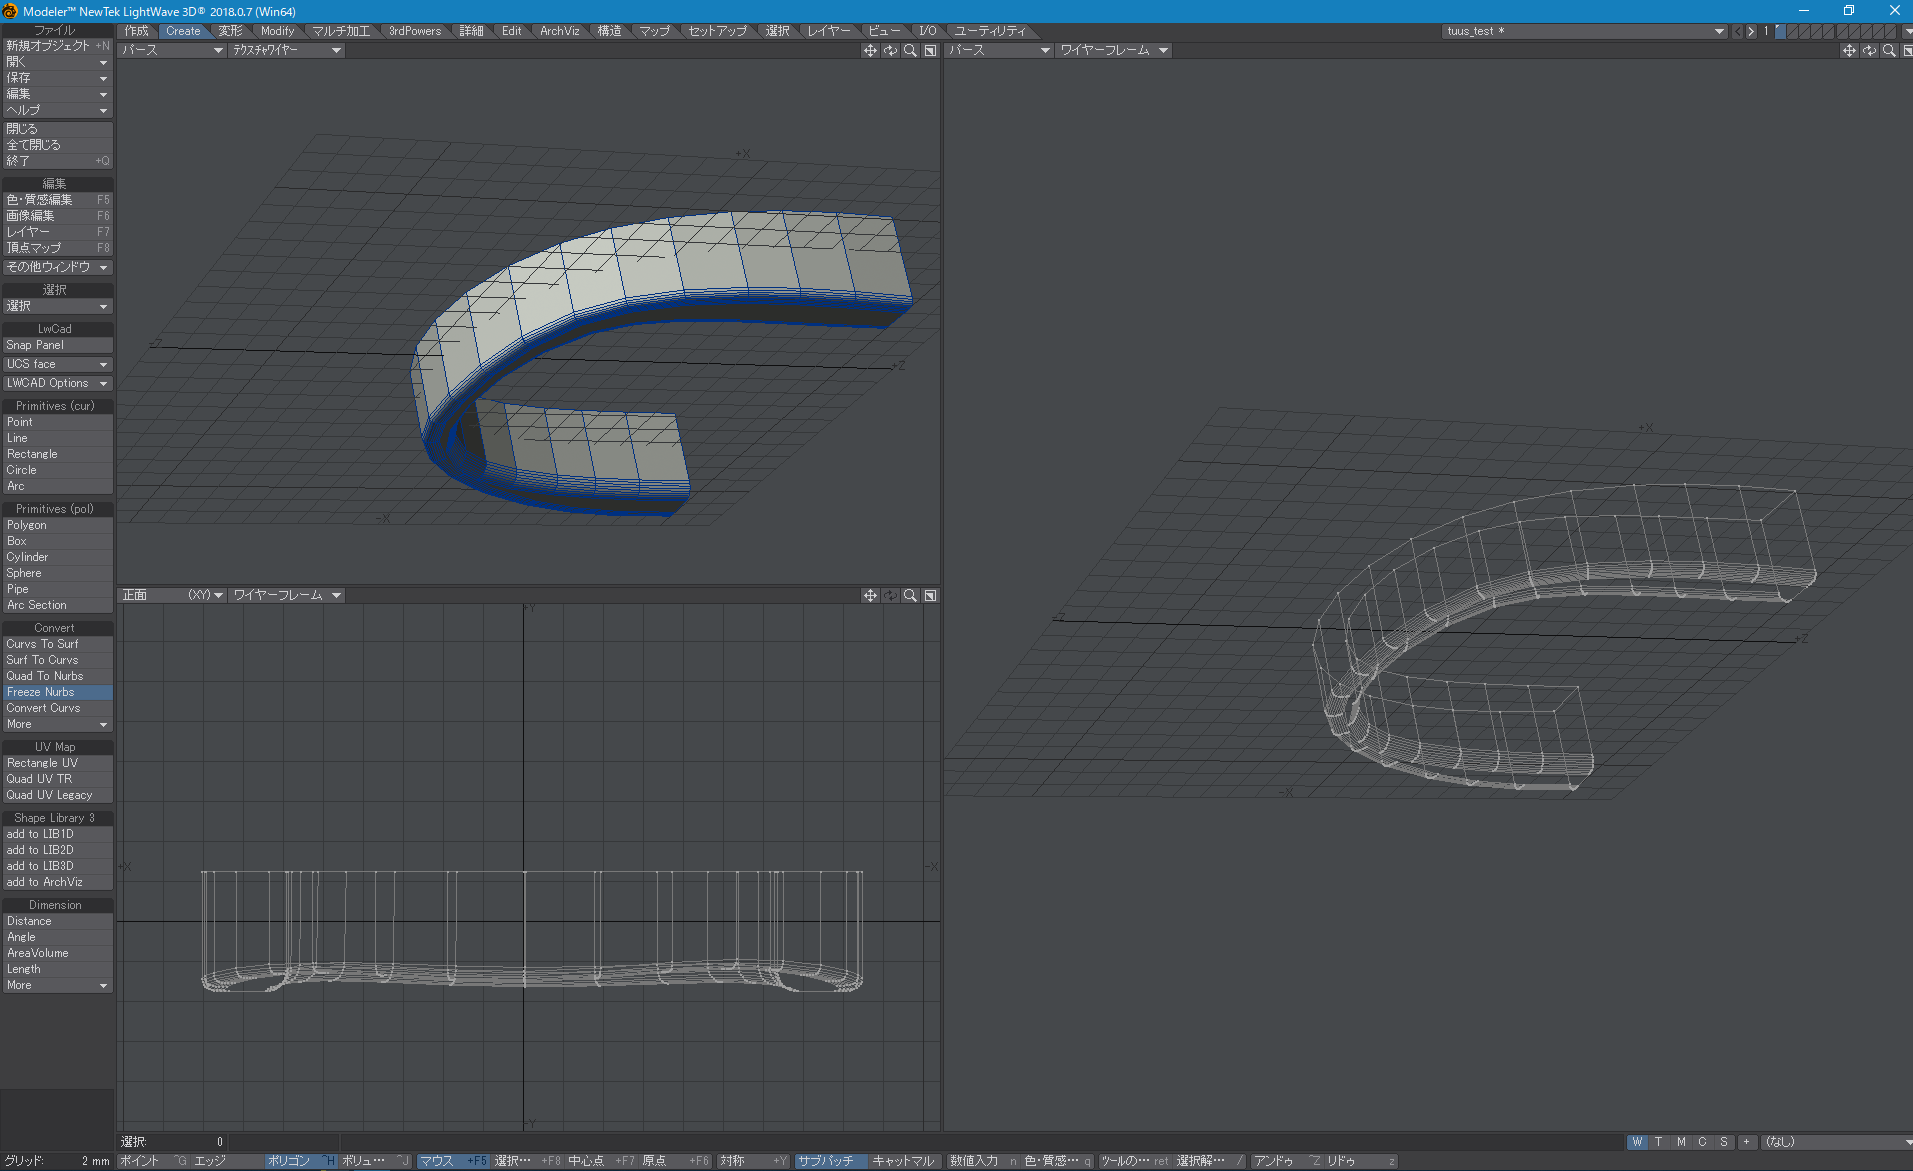The image size is (1913, 1171).
Task: Click add to LIB3D button
Action: click(57, 866)
